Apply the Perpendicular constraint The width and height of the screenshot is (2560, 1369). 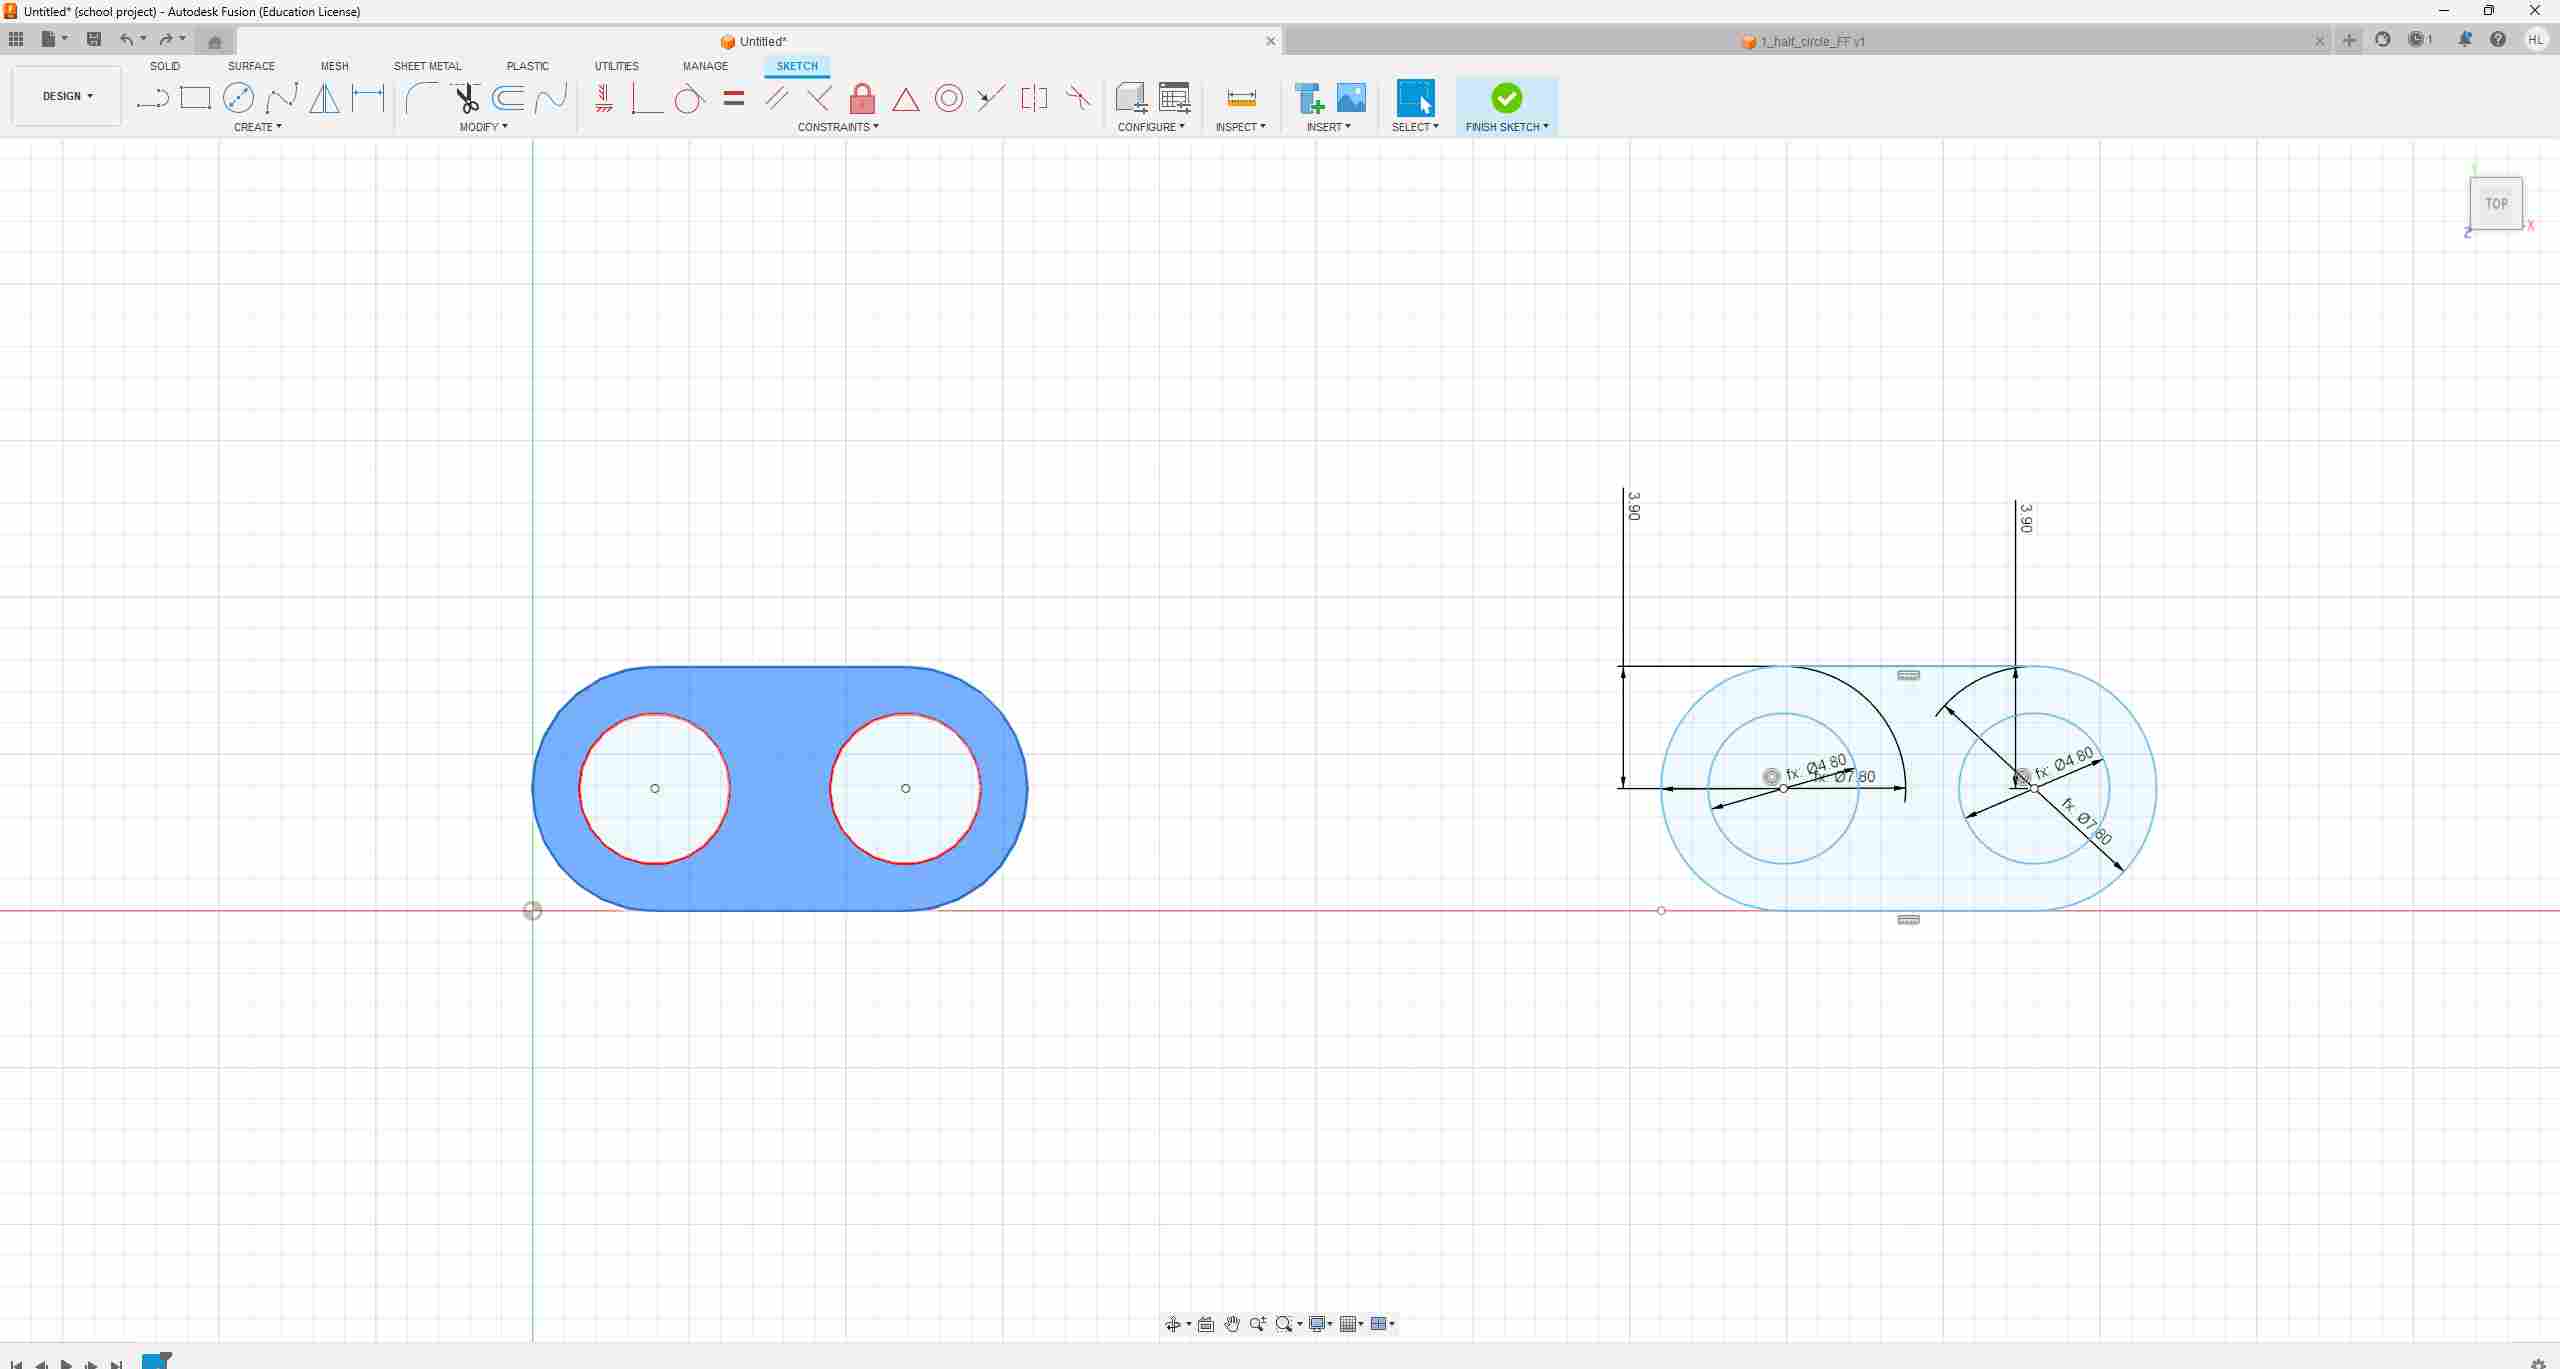(x=819, y=98)
